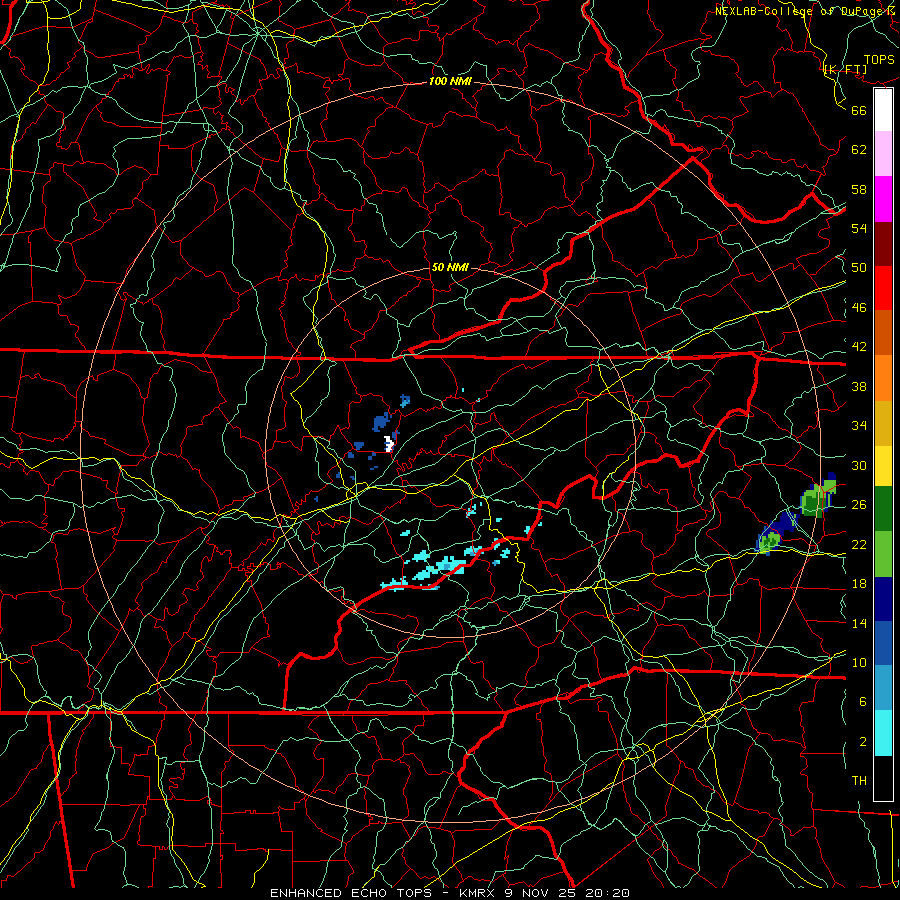Pick the dark orange legend swatch
The image size is (900, 900).
click(883, 333)
